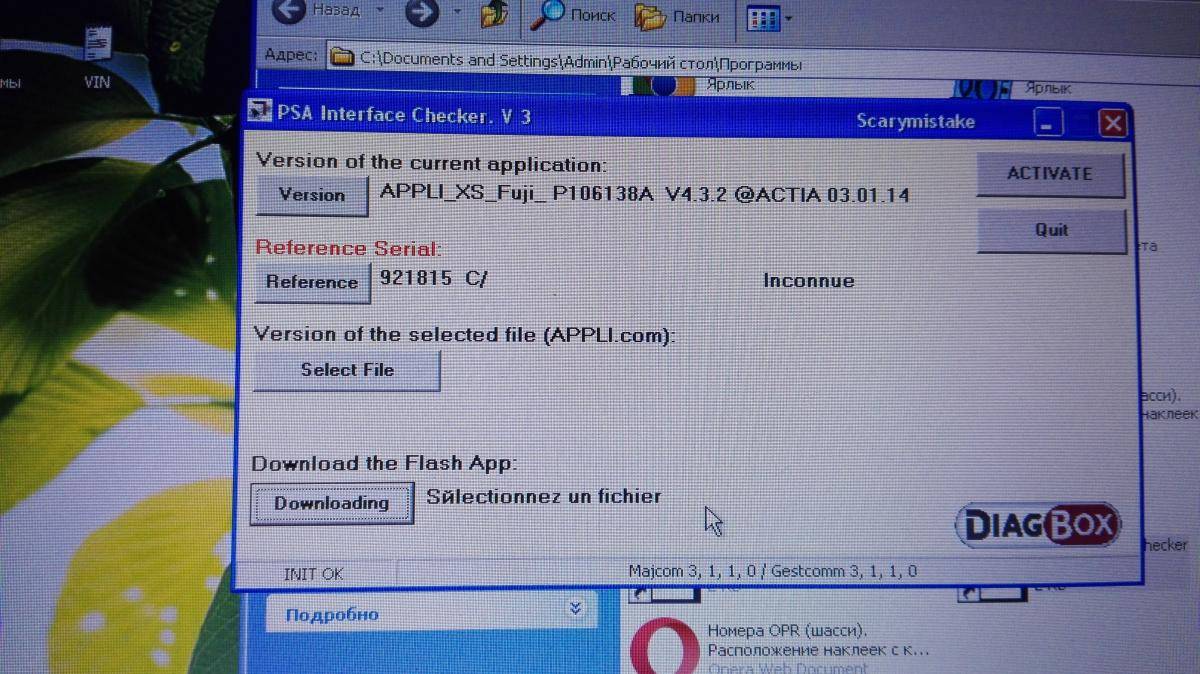Open the Select File dialog button

[x=347, y=370]
